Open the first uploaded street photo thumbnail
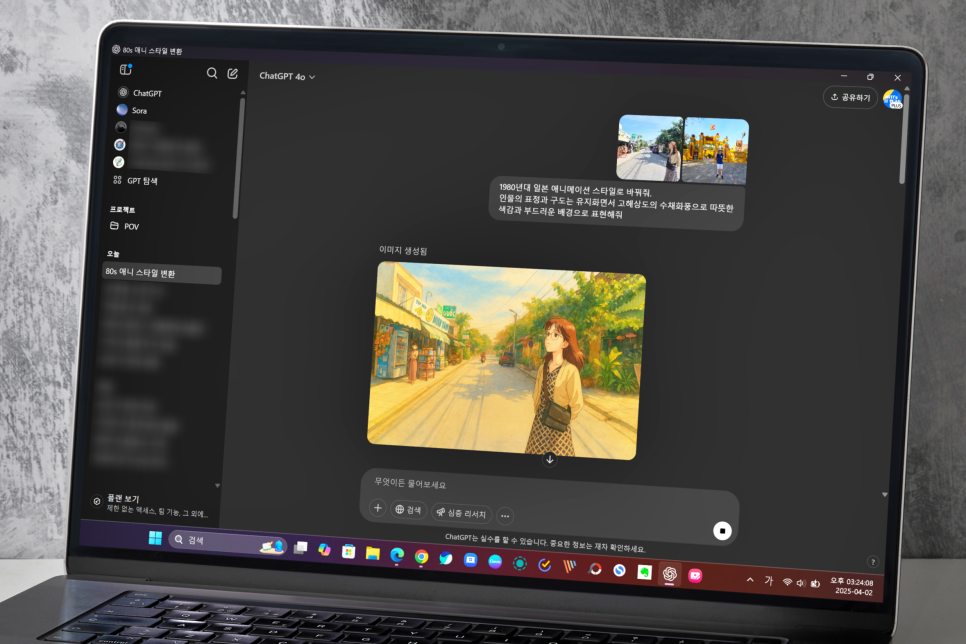The image size is (966, 644). [x=649, y=148]
